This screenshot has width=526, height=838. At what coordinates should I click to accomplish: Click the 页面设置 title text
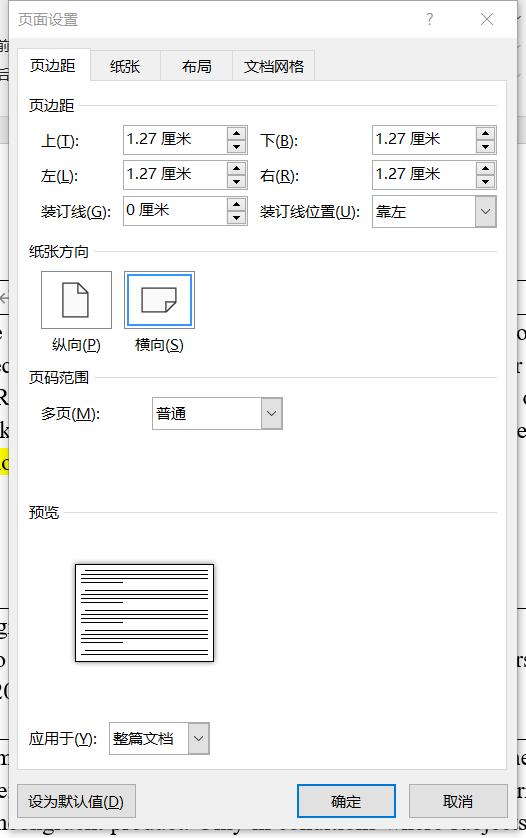(x=48, y=20)
